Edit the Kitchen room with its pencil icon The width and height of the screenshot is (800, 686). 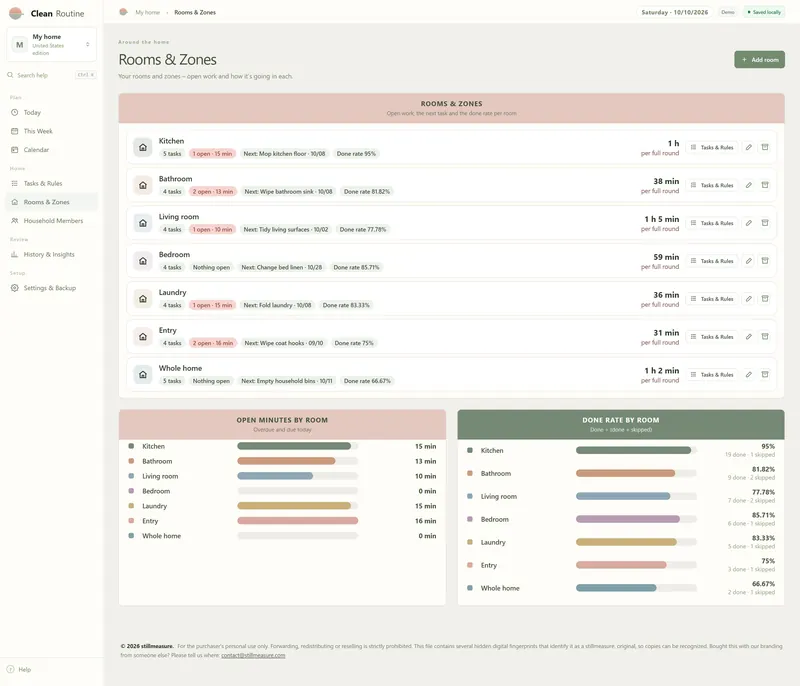pyautogui.click(x=748, y=147)
